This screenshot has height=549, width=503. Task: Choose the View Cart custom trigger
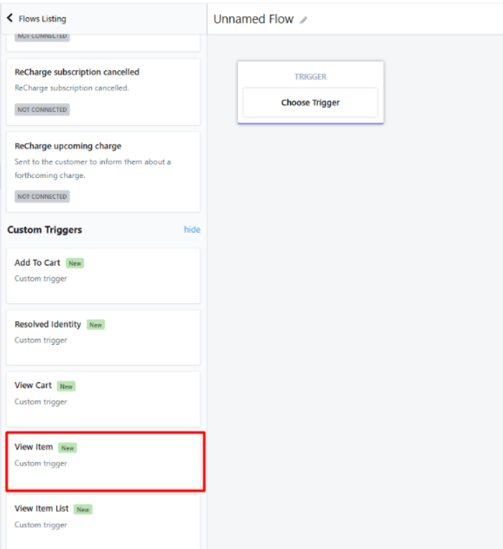pos(104,399)
